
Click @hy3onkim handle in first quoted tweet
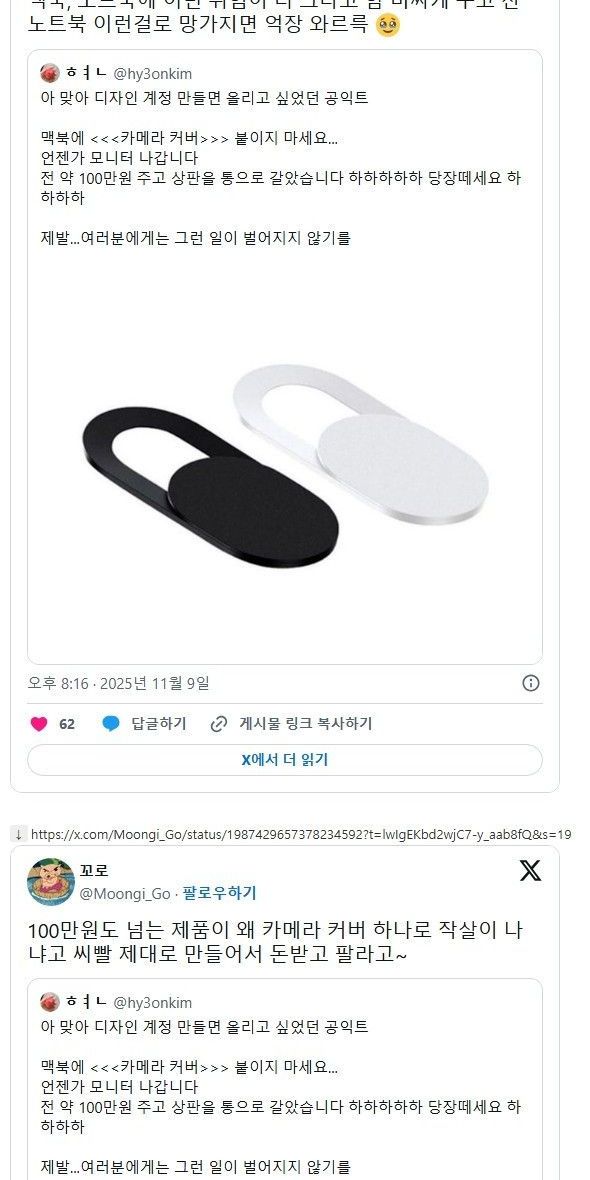pos(153,74)
